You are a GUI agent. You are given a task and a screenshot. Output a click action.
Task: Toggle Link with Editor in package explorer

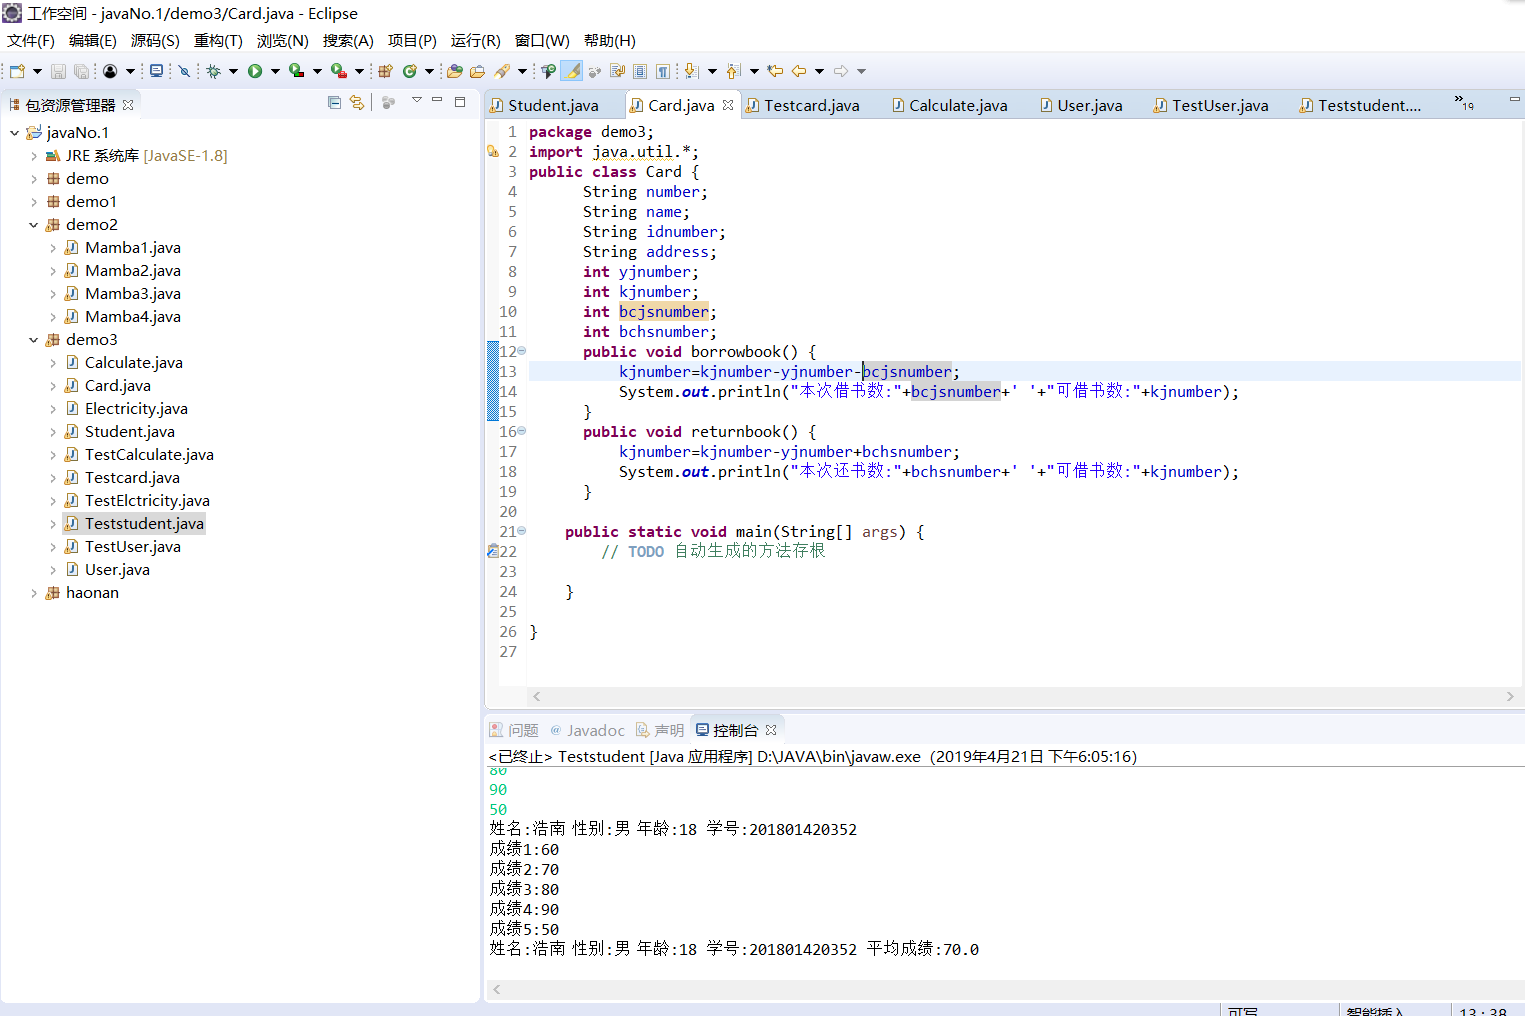pos(357,102)
